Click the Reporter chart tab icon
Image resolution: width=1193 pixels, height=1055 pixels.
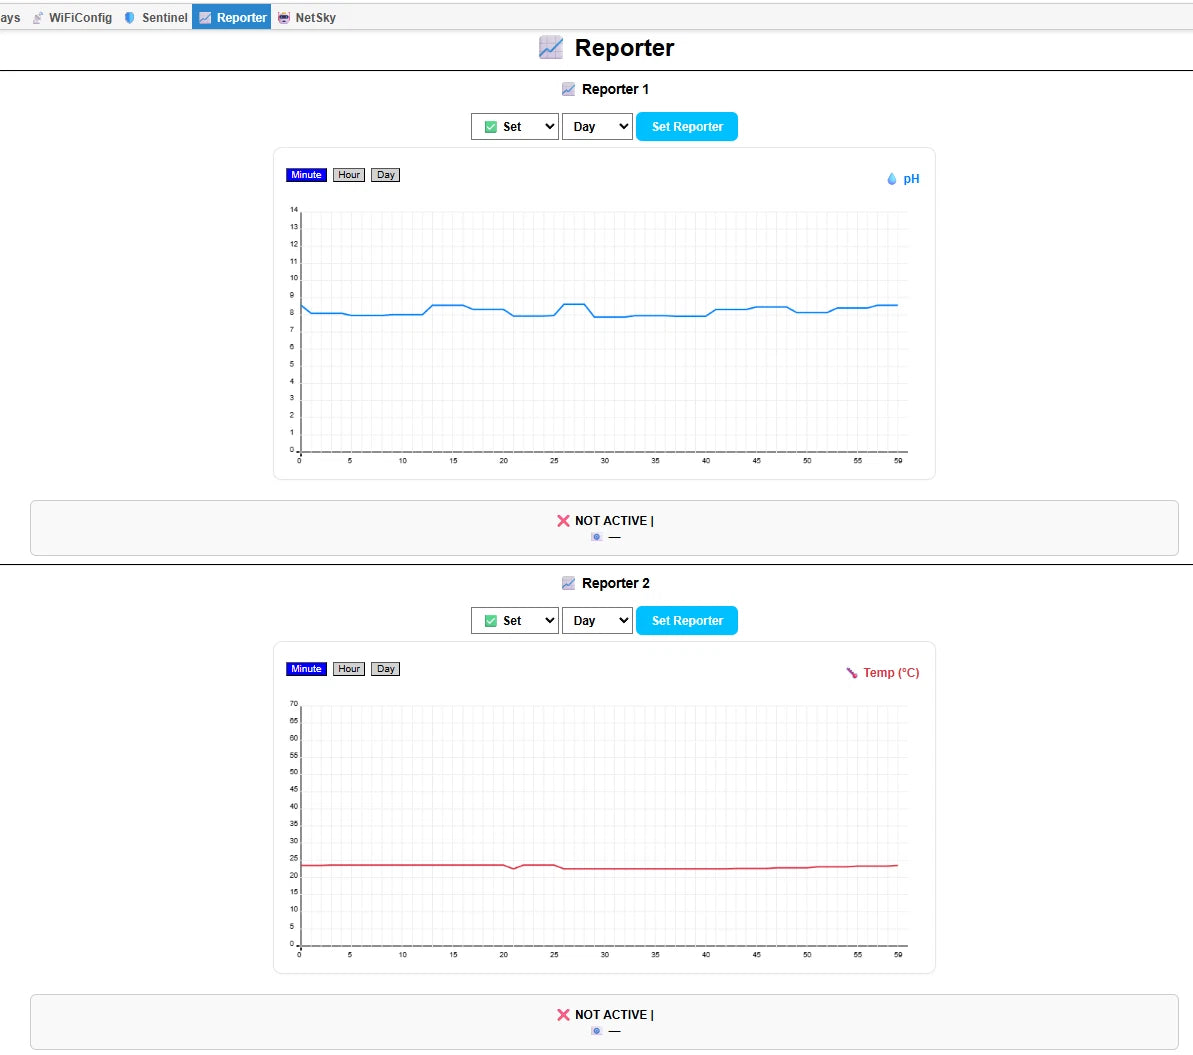[x=205, y=17]
